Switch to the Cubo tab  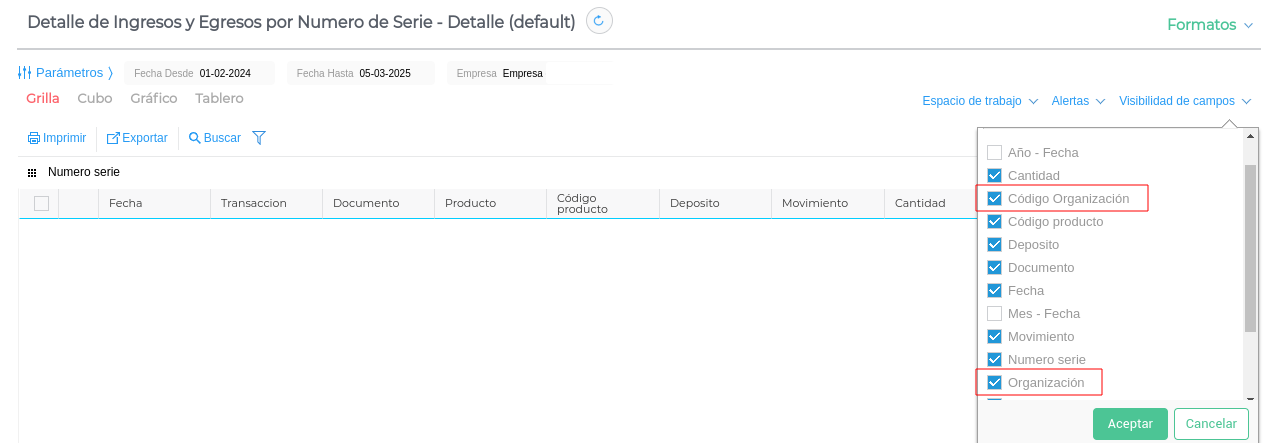click(95, 98)
